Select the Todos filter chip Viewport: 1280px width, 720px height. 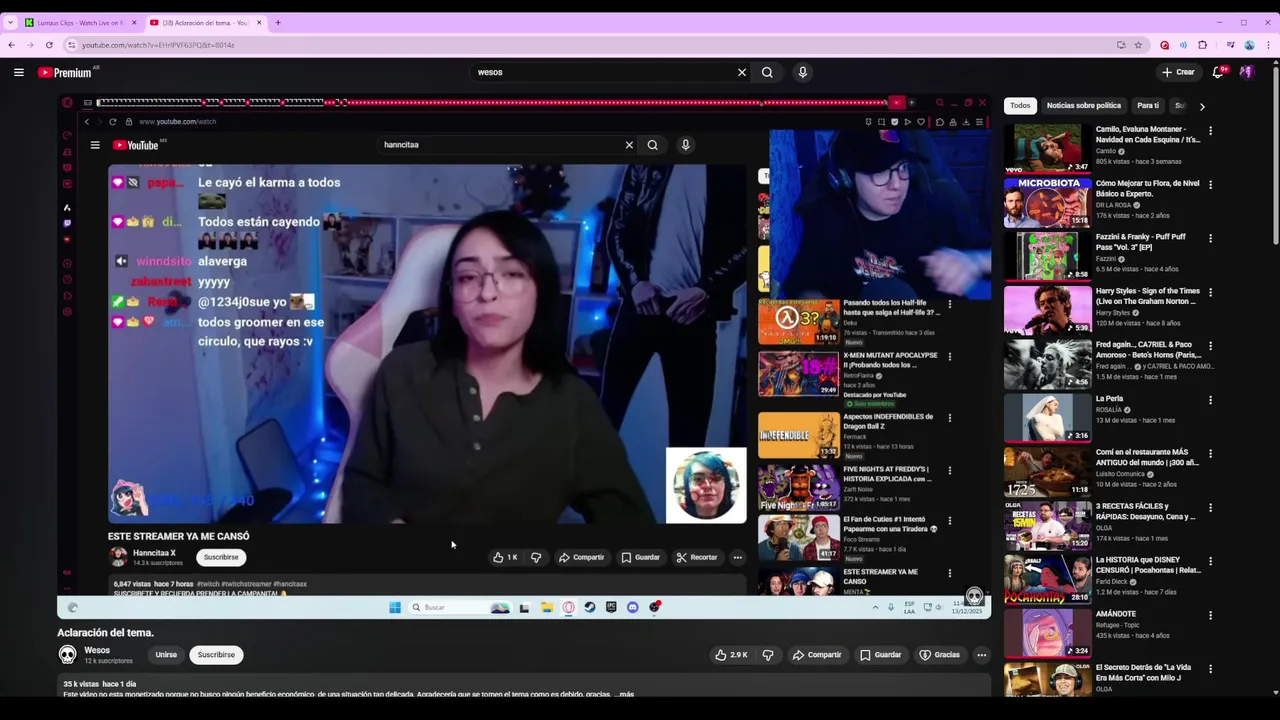(1020, 105)
